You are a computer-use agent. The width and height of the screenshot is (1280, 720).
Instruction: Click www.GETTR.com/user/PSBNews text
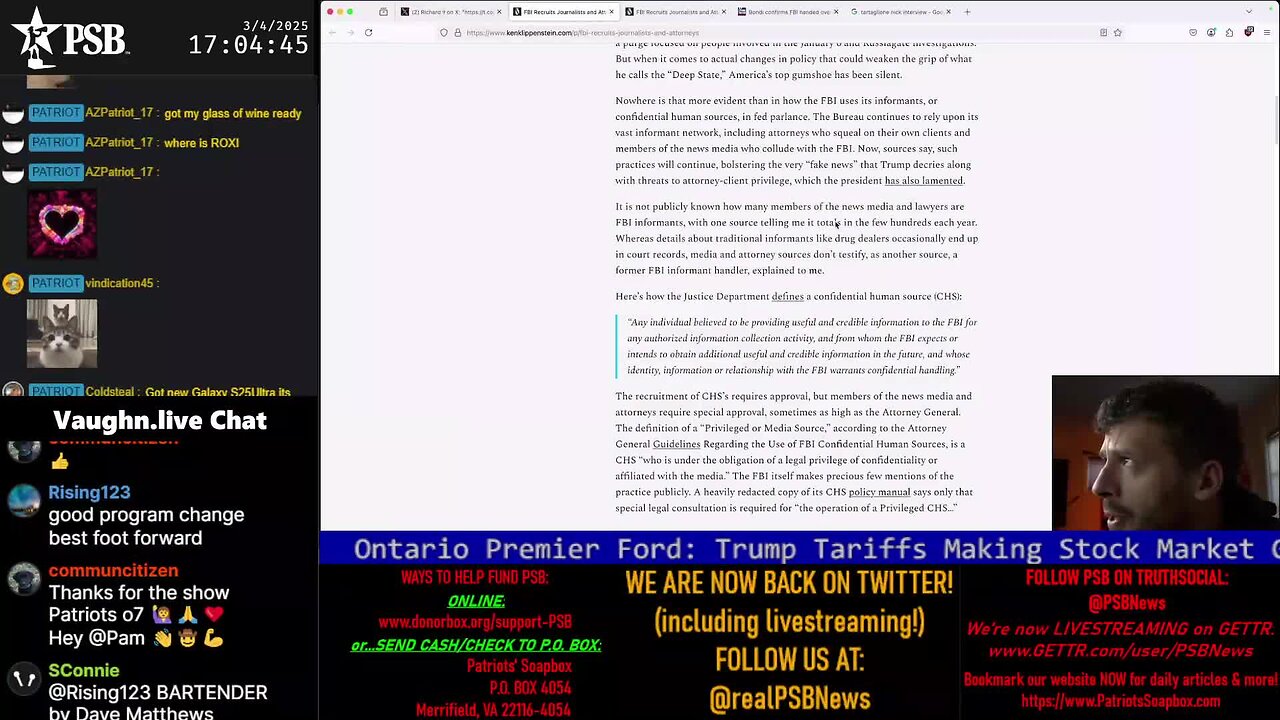1120,651
